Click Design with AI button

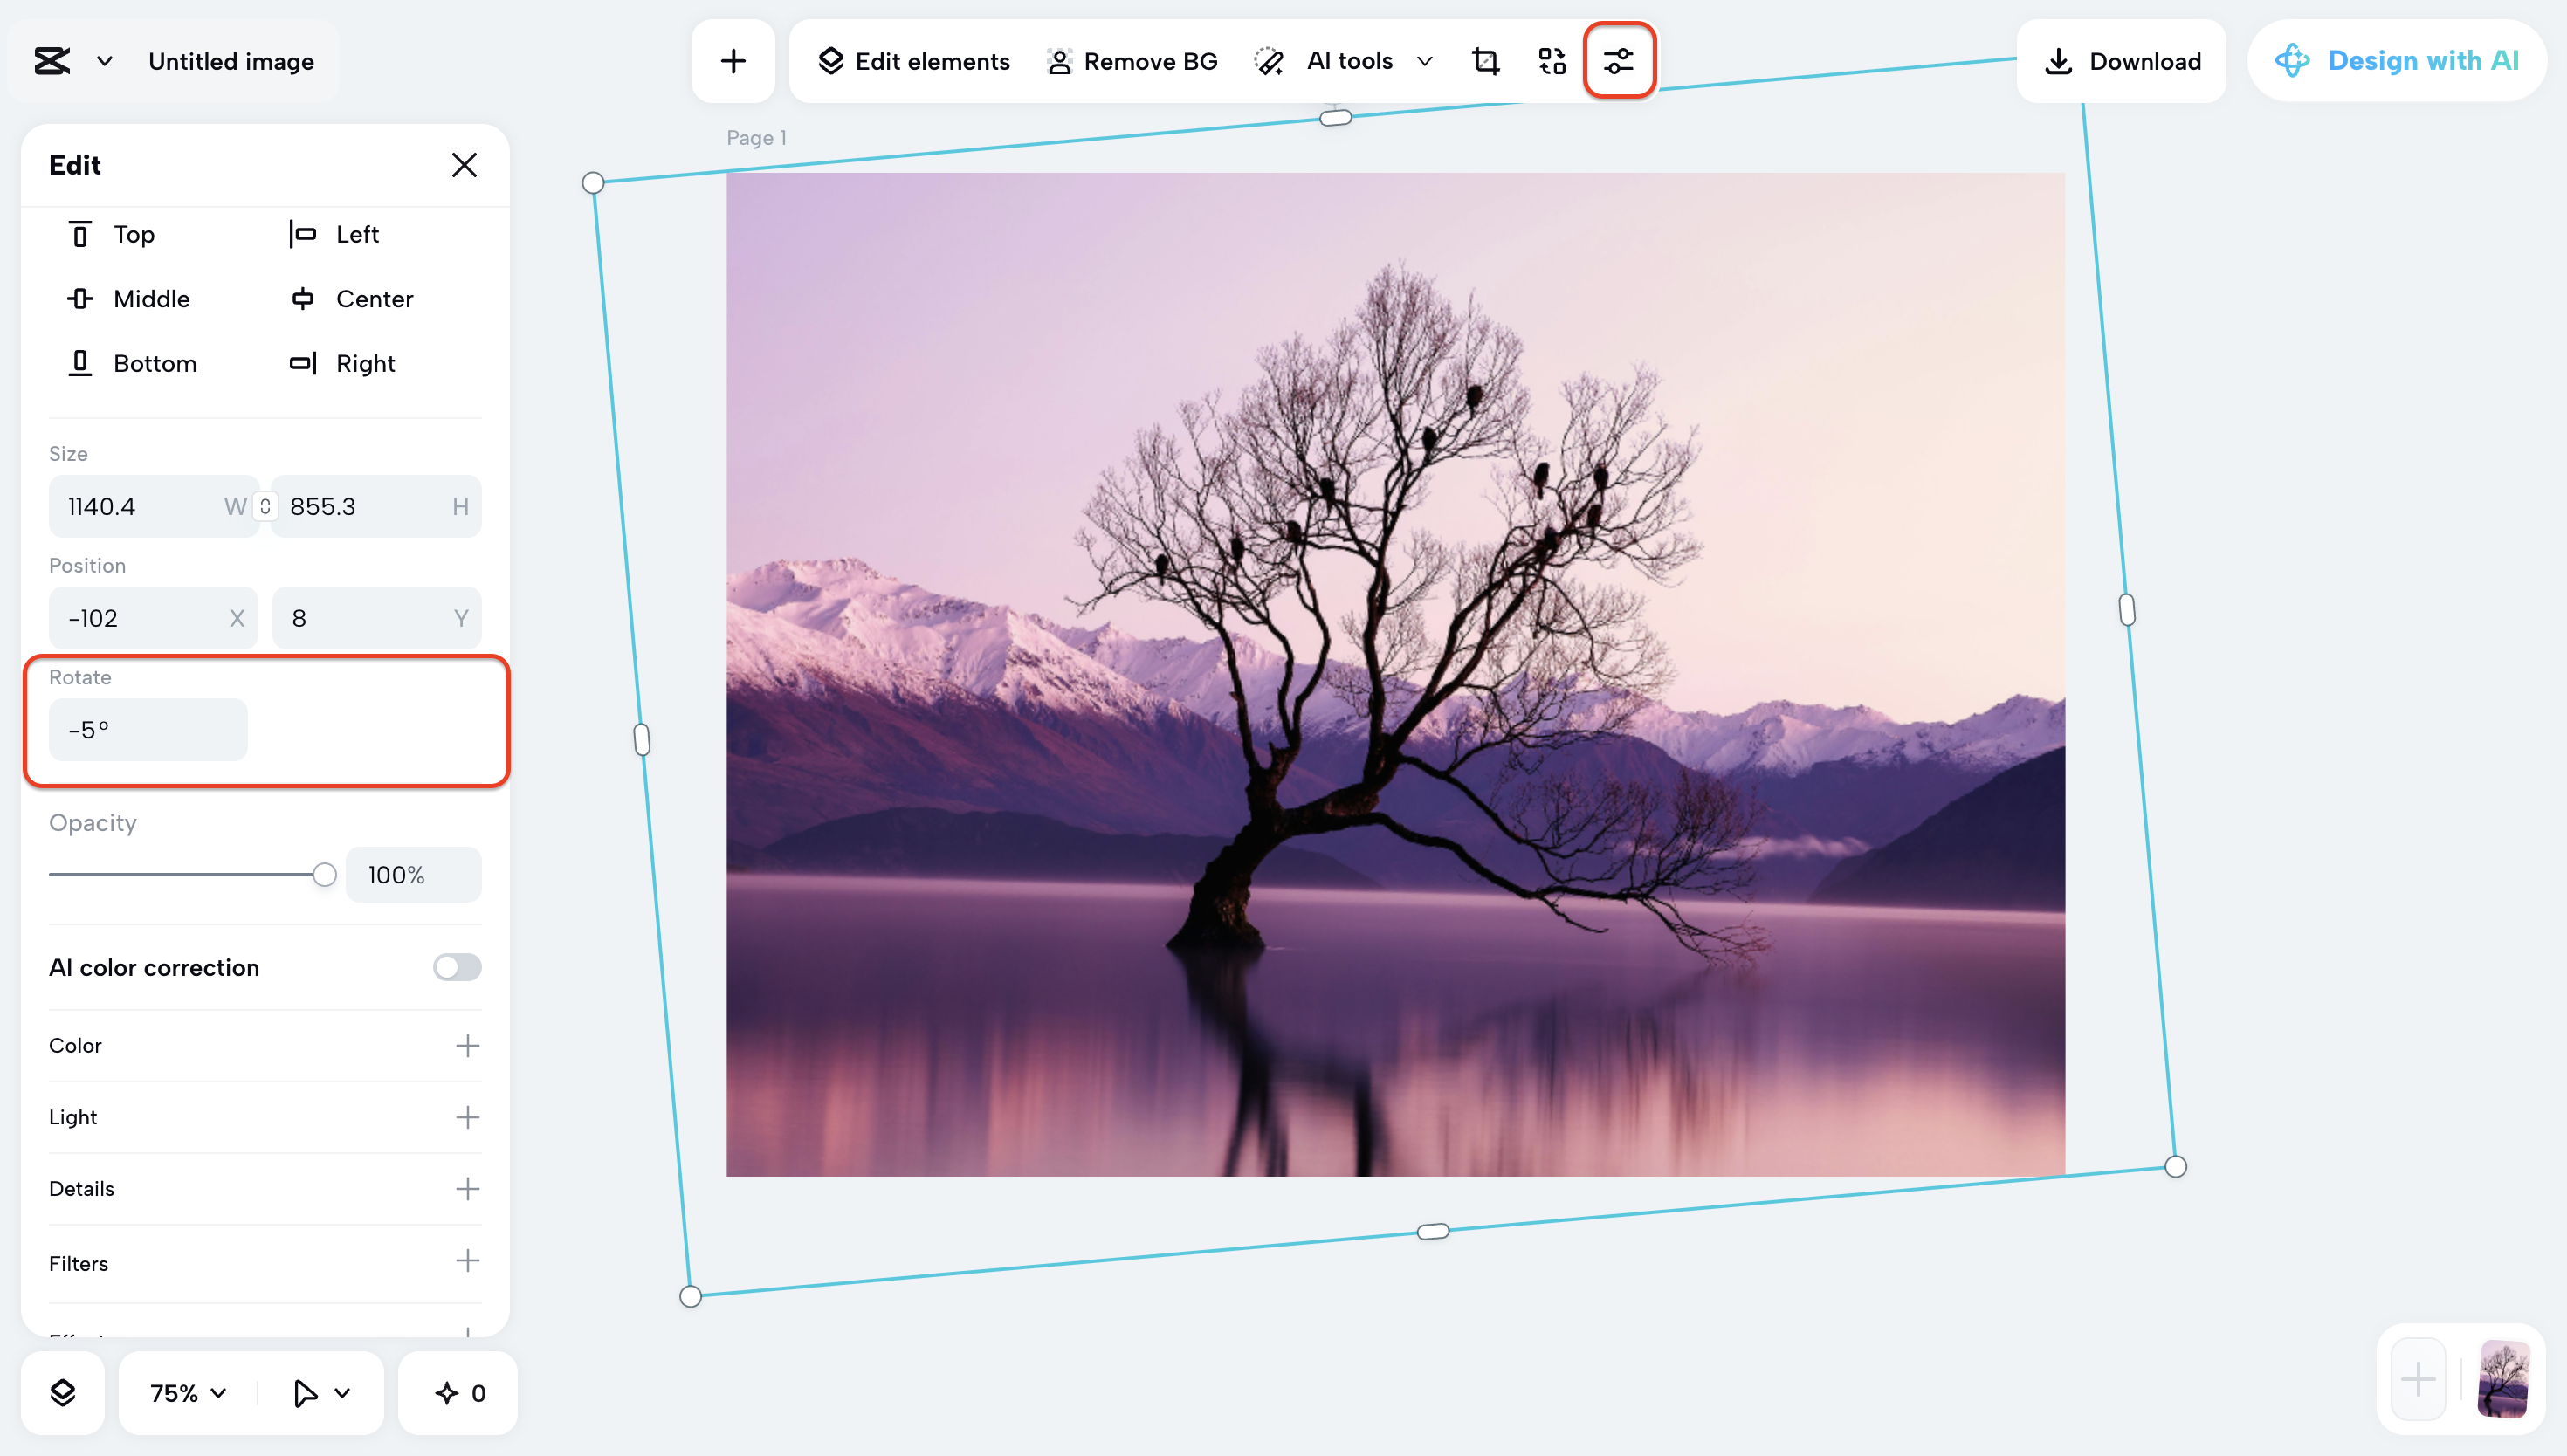pyautogui.click(x=2397, y=61)
